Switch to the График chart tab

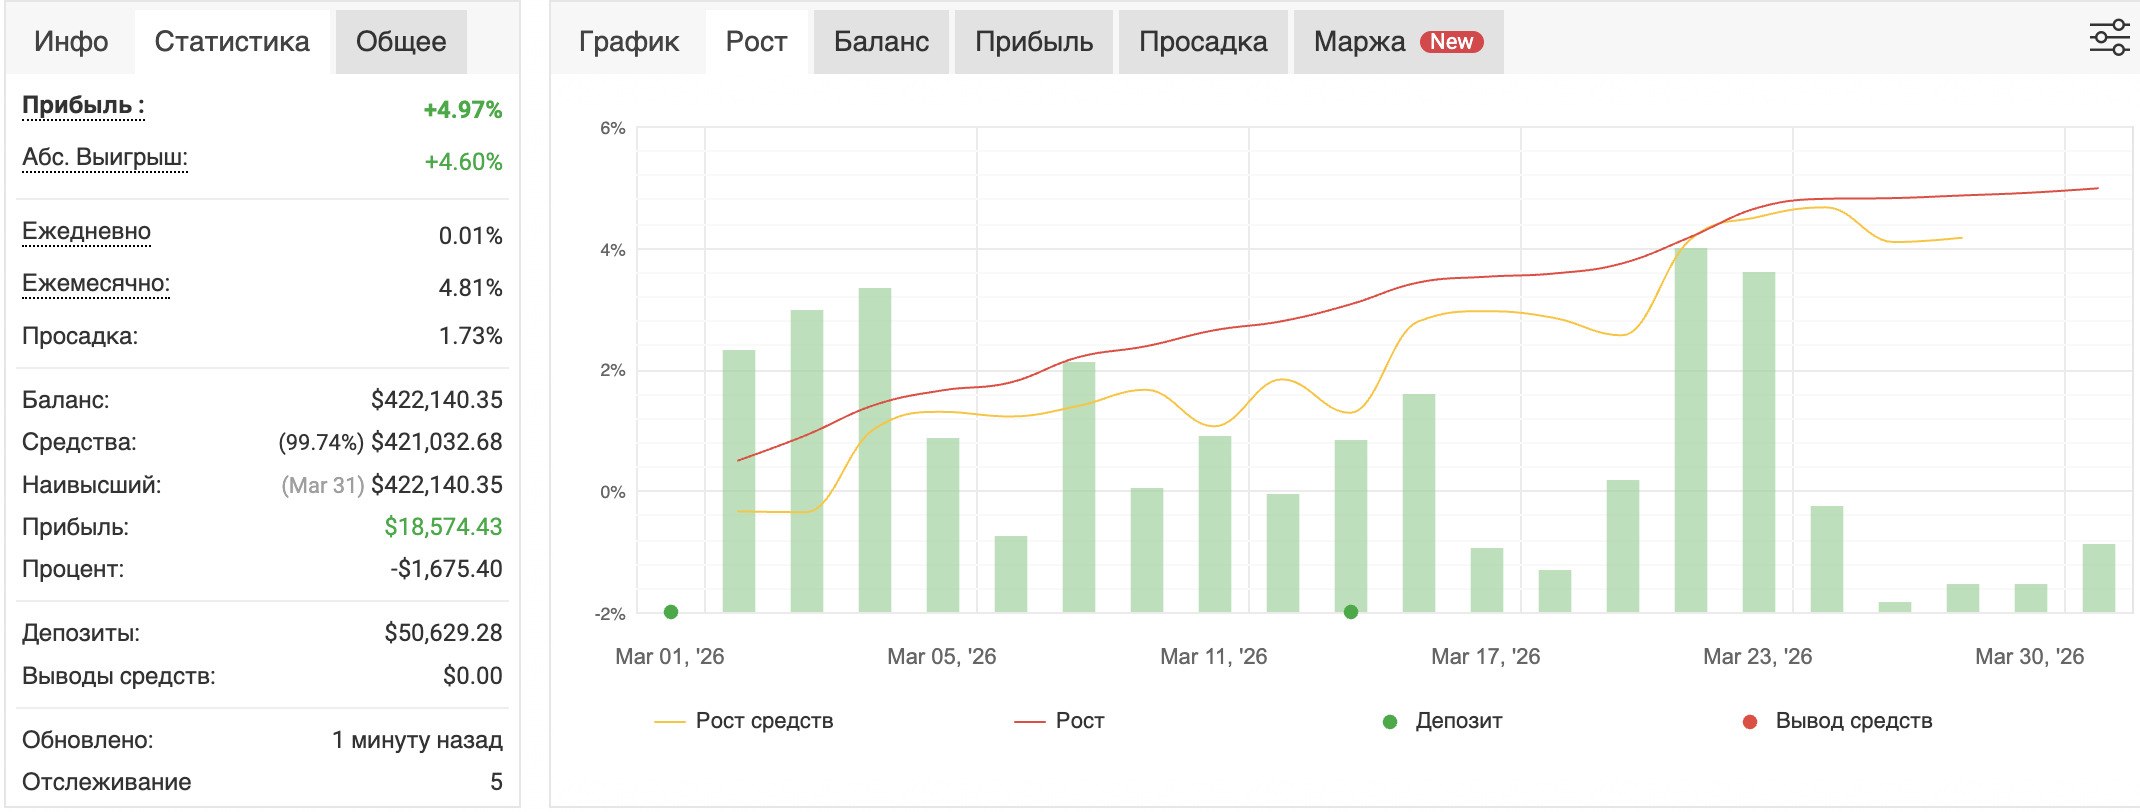(629, 42)
